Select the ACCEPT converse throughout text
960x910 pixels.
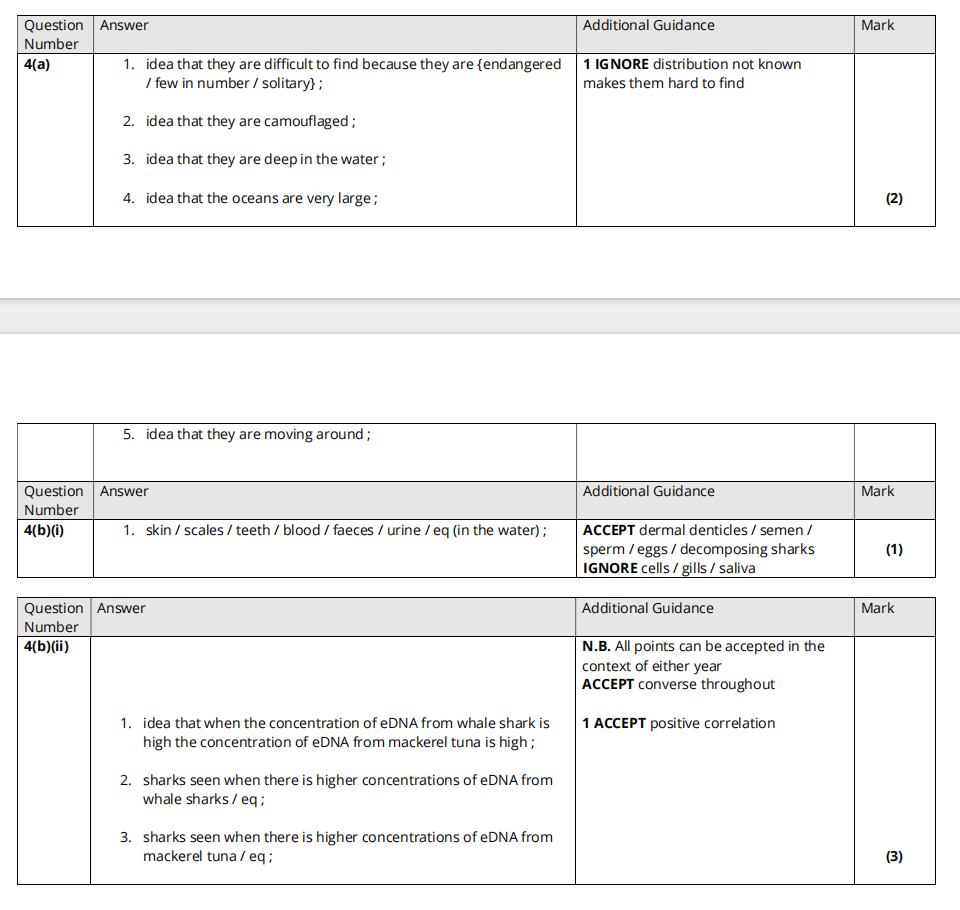[x=678, y=684]
